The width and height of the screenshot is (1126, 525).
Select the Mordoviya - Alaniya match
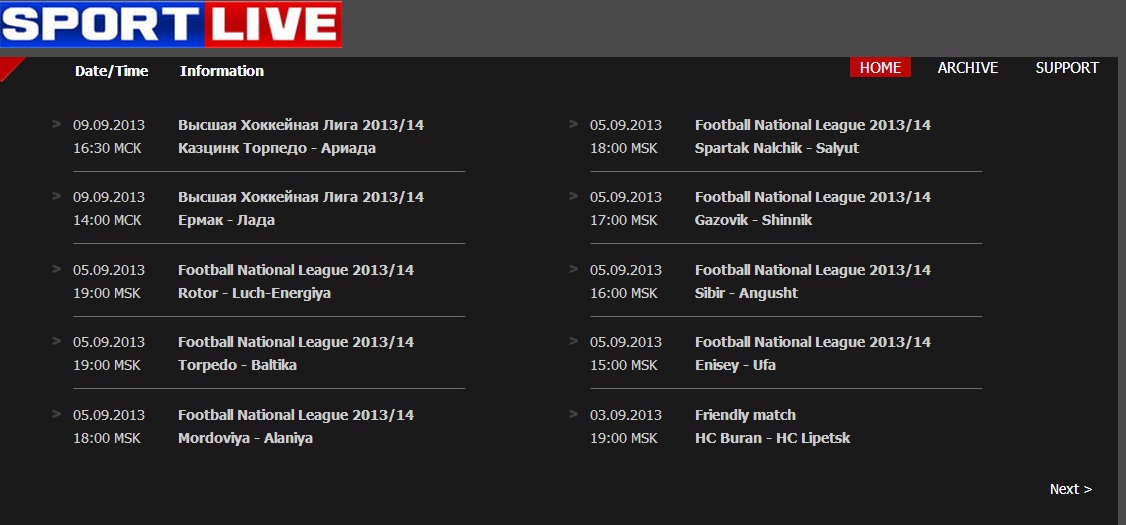point(245,438)
